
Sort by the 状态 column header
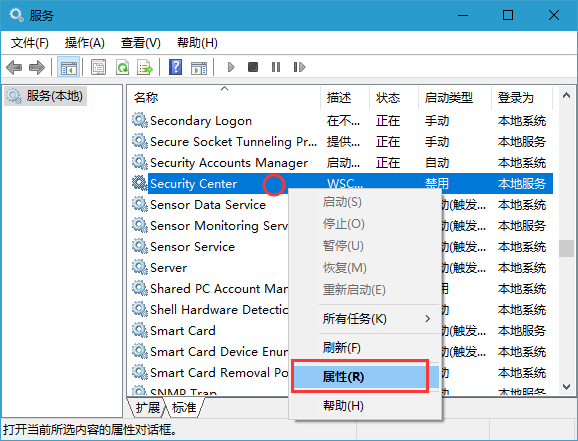394,98
